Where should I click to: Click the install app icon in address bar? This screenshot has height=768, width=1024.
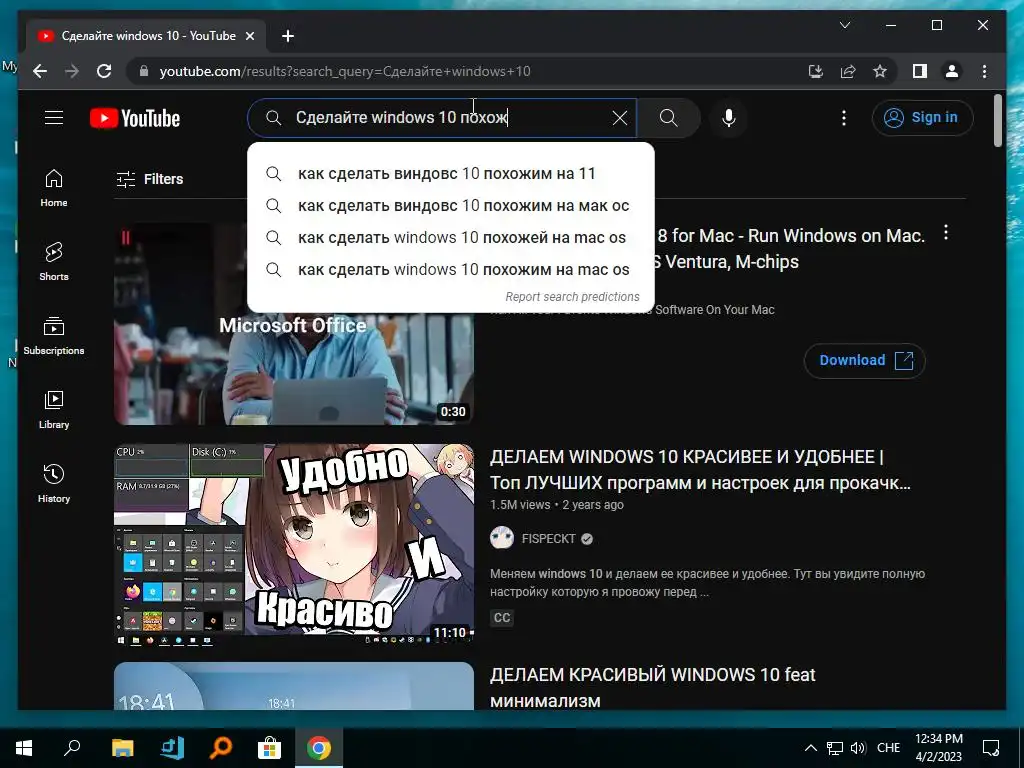pyautogui.click(x=816, y=71)
